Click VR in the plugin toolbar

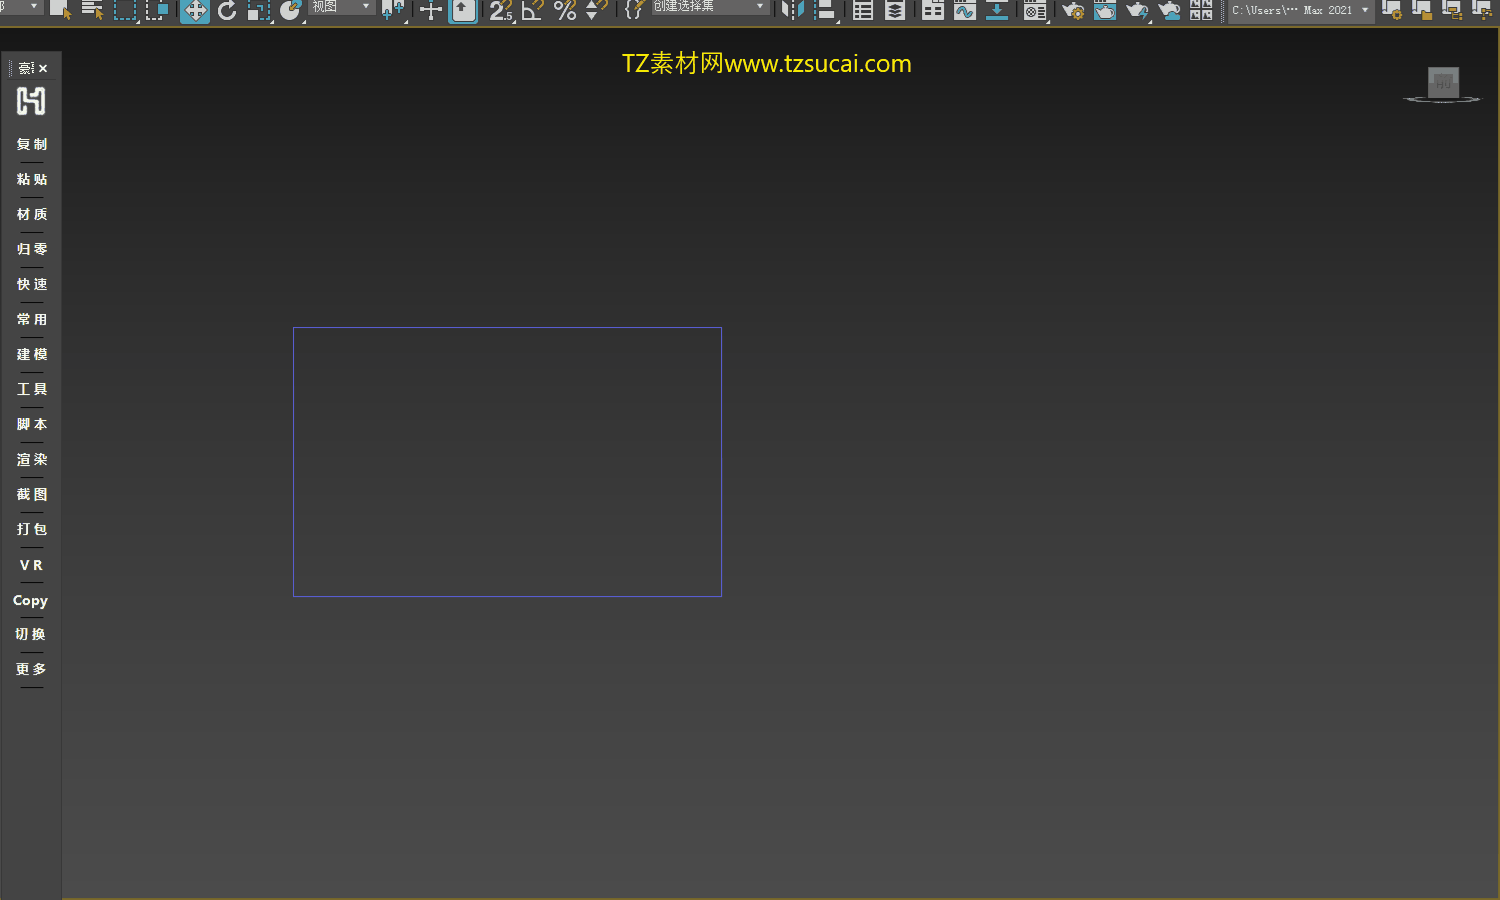pos(32,565)
